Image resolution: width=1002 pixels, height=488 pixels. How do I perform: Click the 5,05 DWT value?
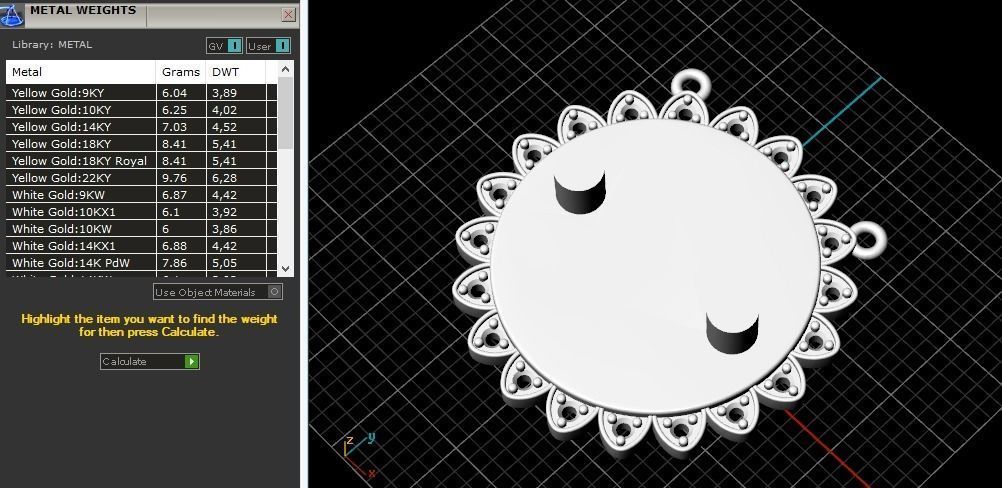click(224, 263)
